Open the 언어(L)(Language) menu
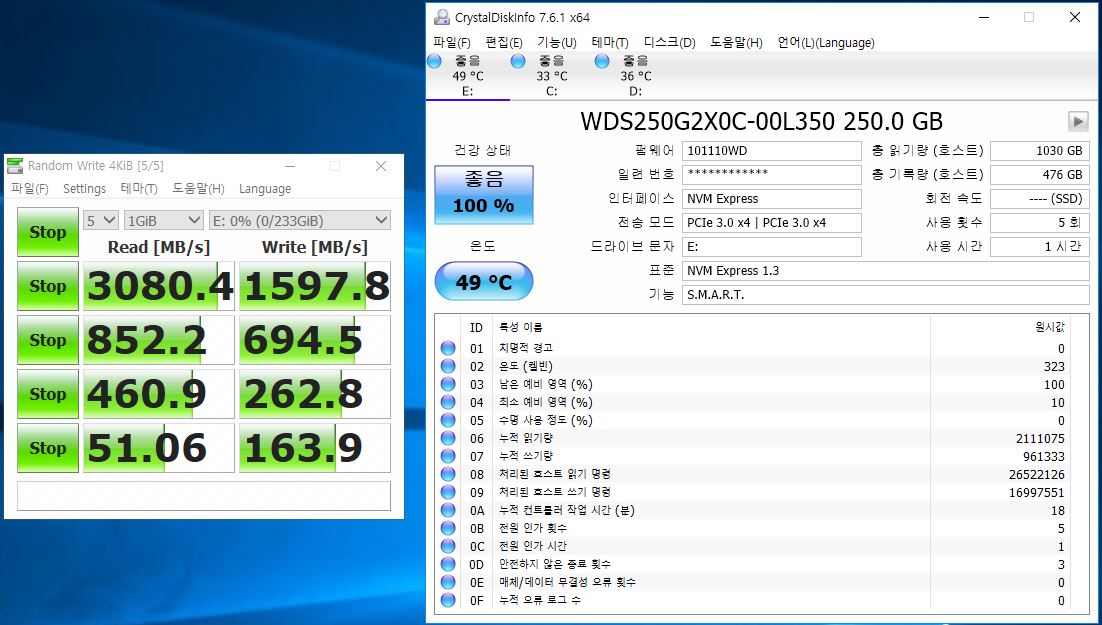 pos(825,42)
